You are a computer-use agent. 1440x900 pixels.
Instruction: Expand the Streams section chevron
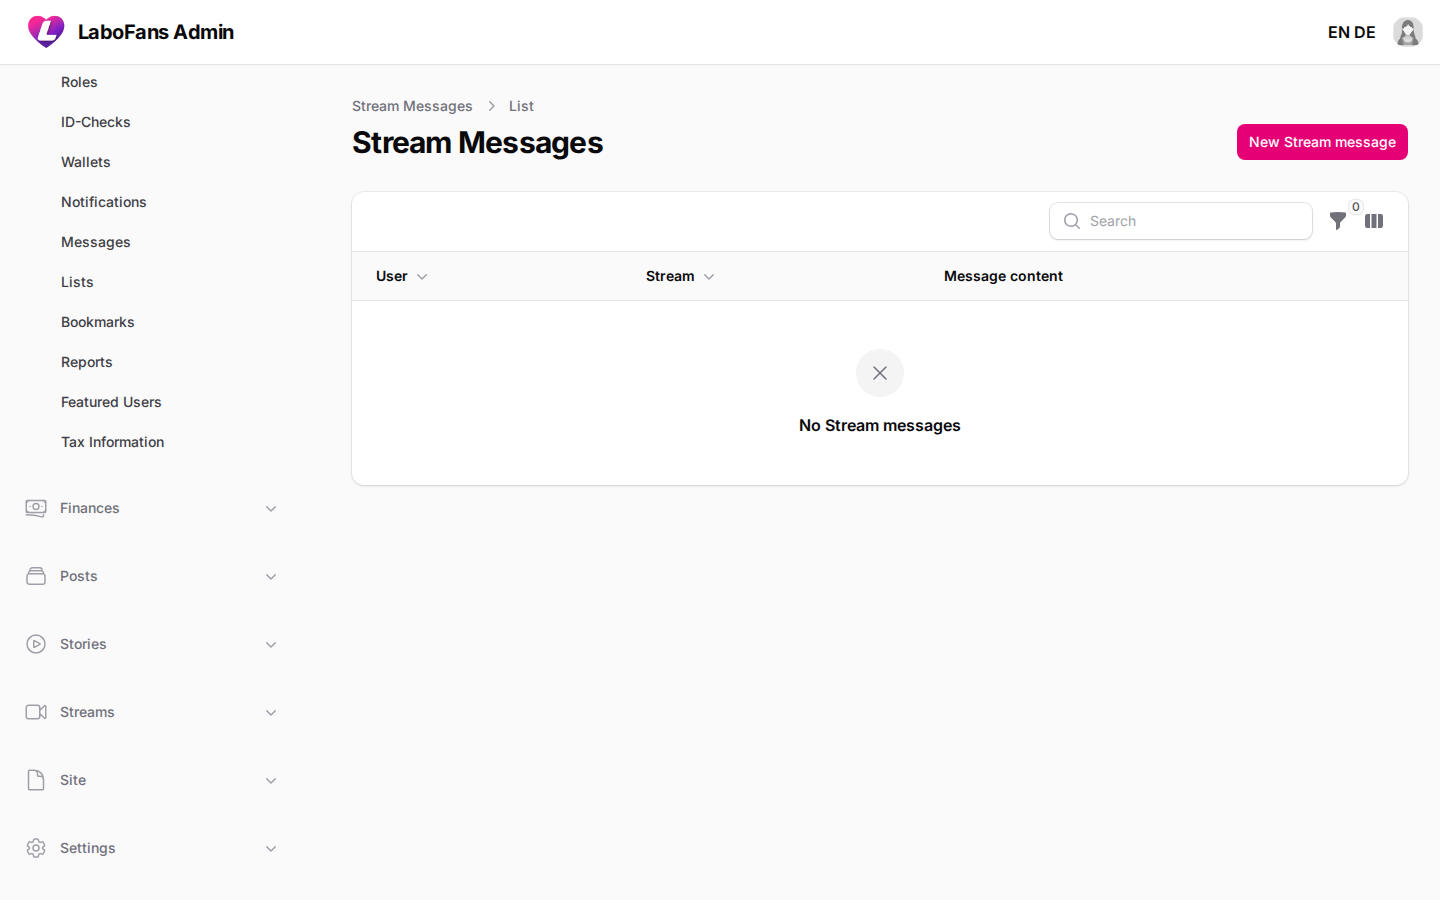click(271, 713)
